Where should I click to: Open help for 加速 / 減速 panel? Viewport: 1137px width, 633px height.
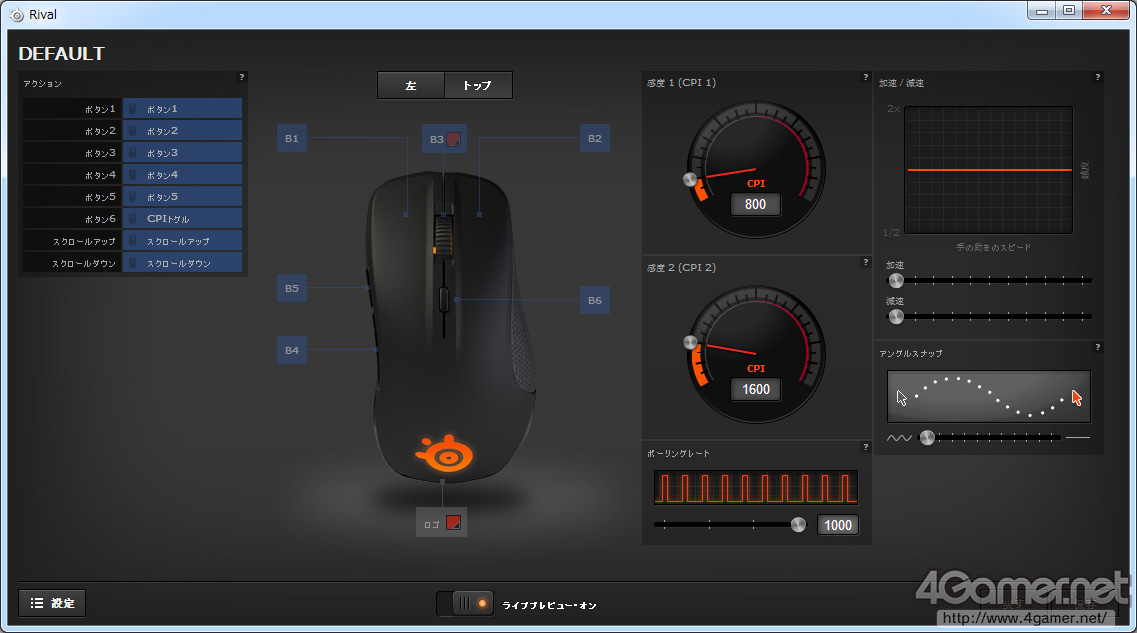coord(1097,77)
